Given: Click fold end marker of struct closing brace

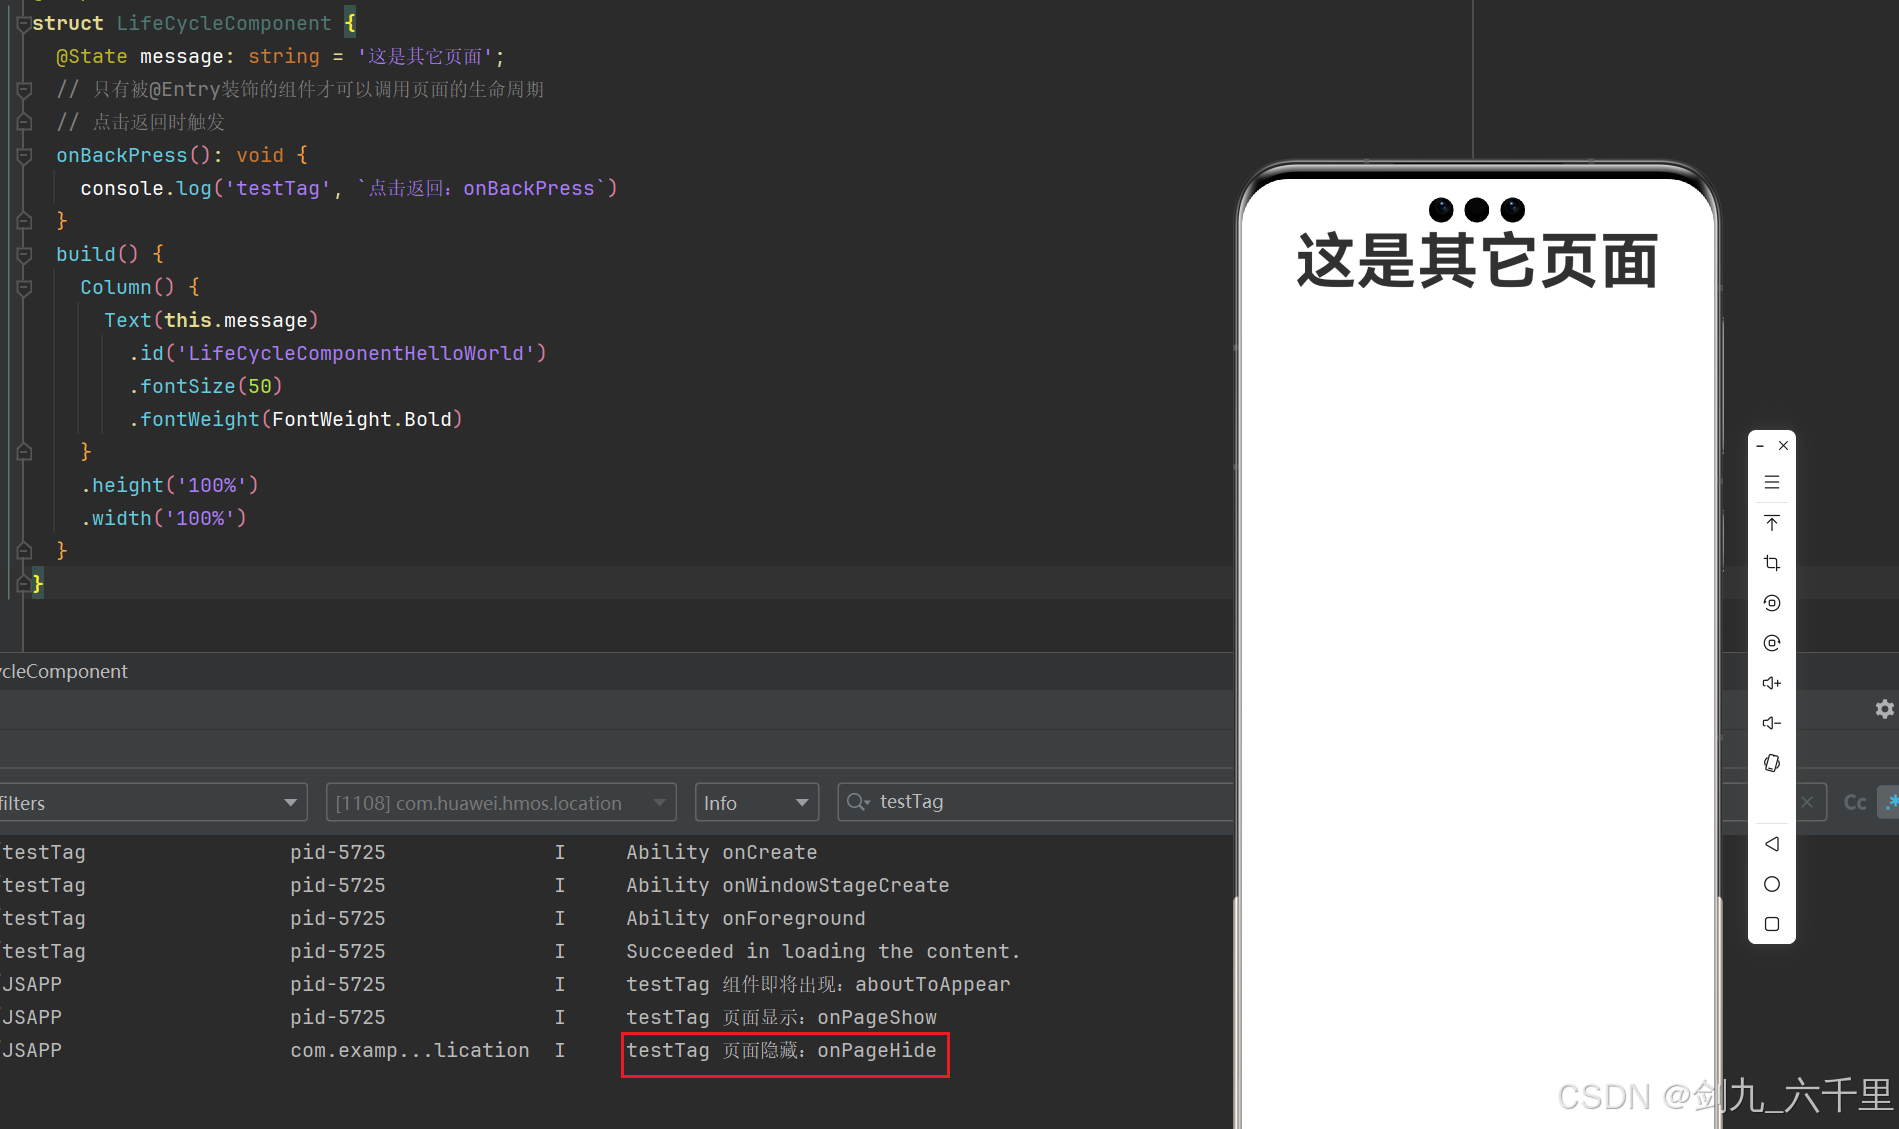Looking at the screenshot, I should pos(24,583).
